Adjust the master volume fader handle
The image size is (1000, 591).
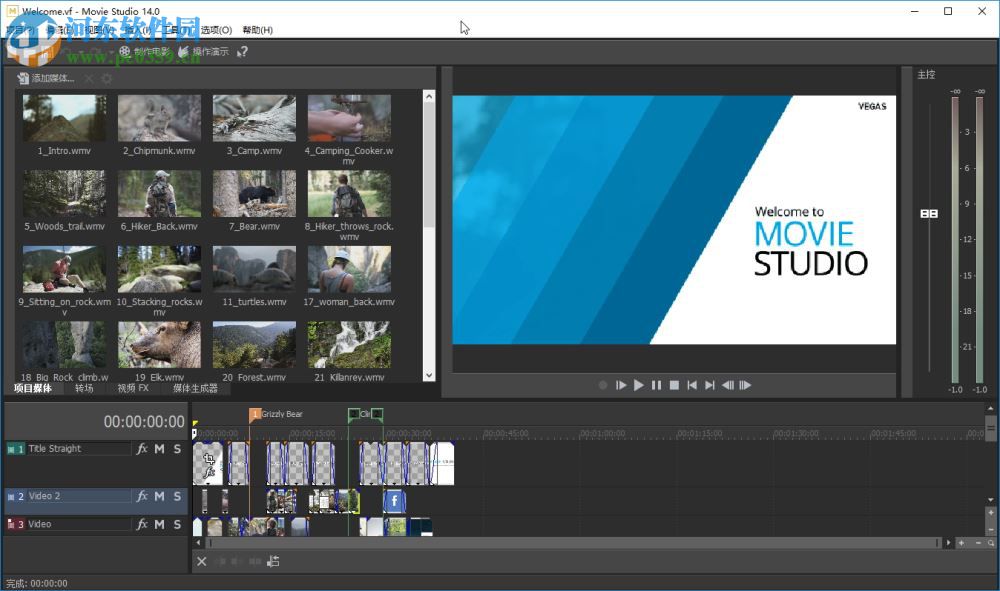click(929, 214)
